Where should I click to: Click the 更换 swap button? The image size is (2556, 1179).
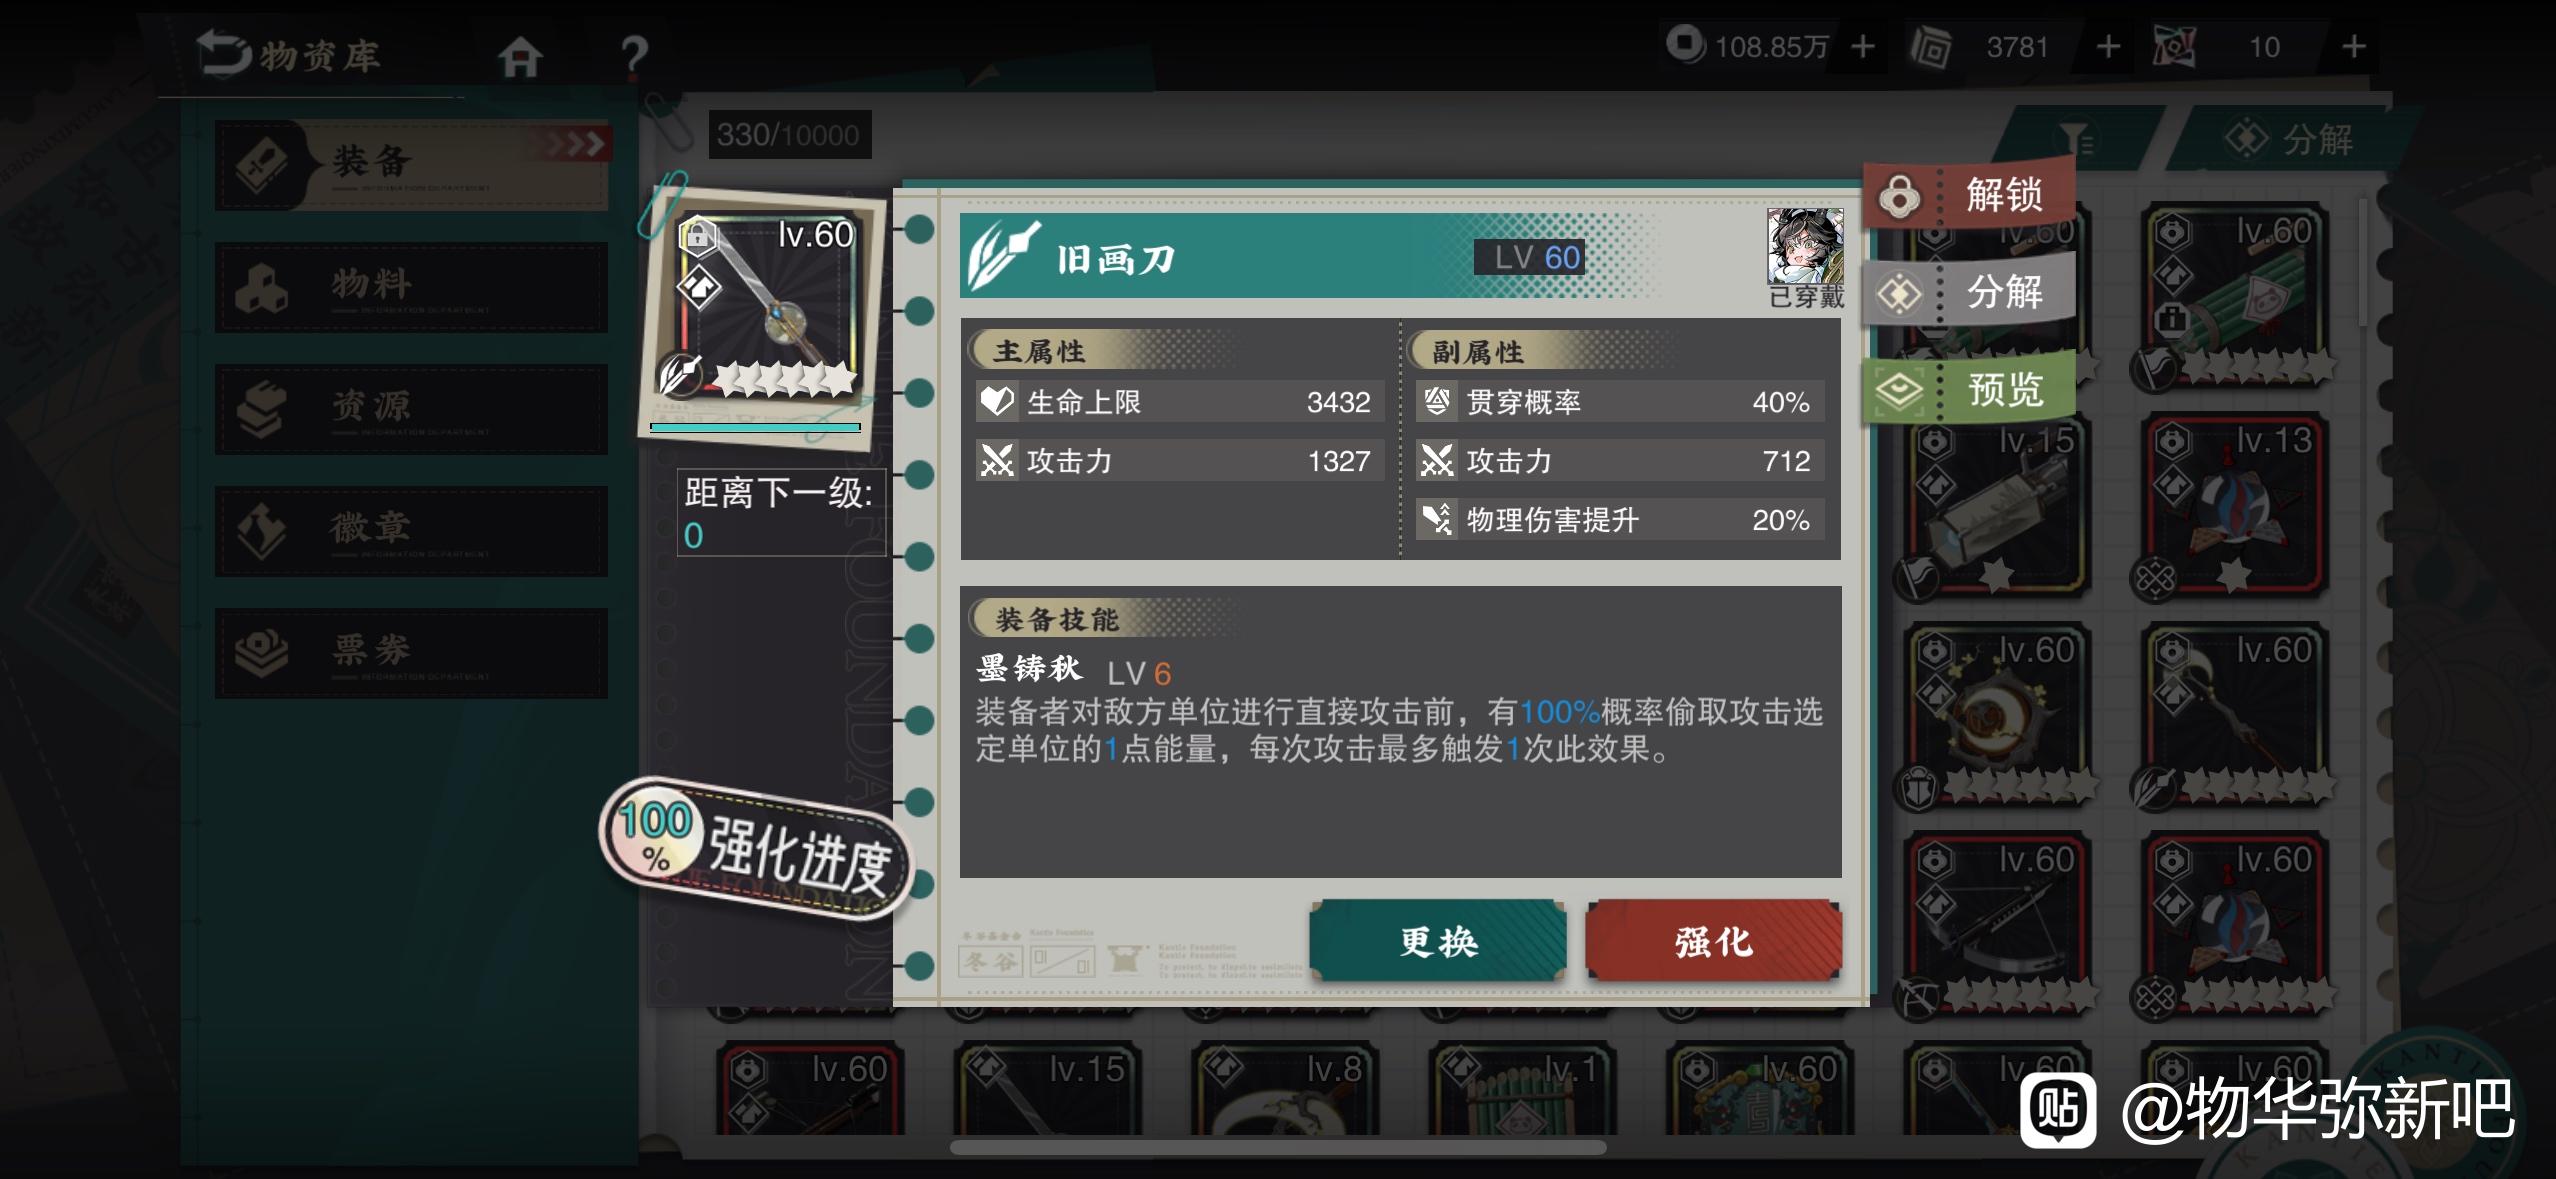1438,941
